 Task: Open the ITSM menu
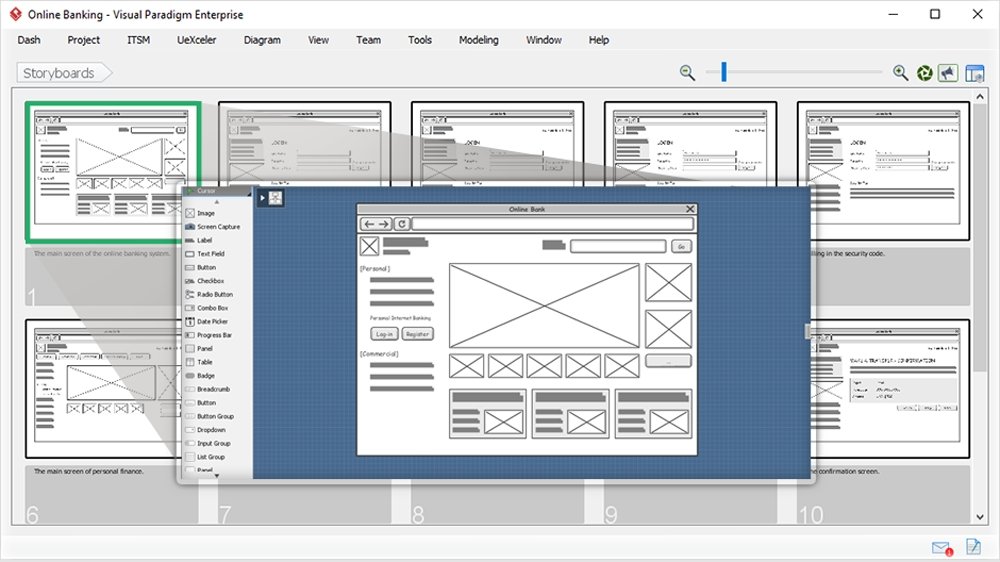click(138, 40)
